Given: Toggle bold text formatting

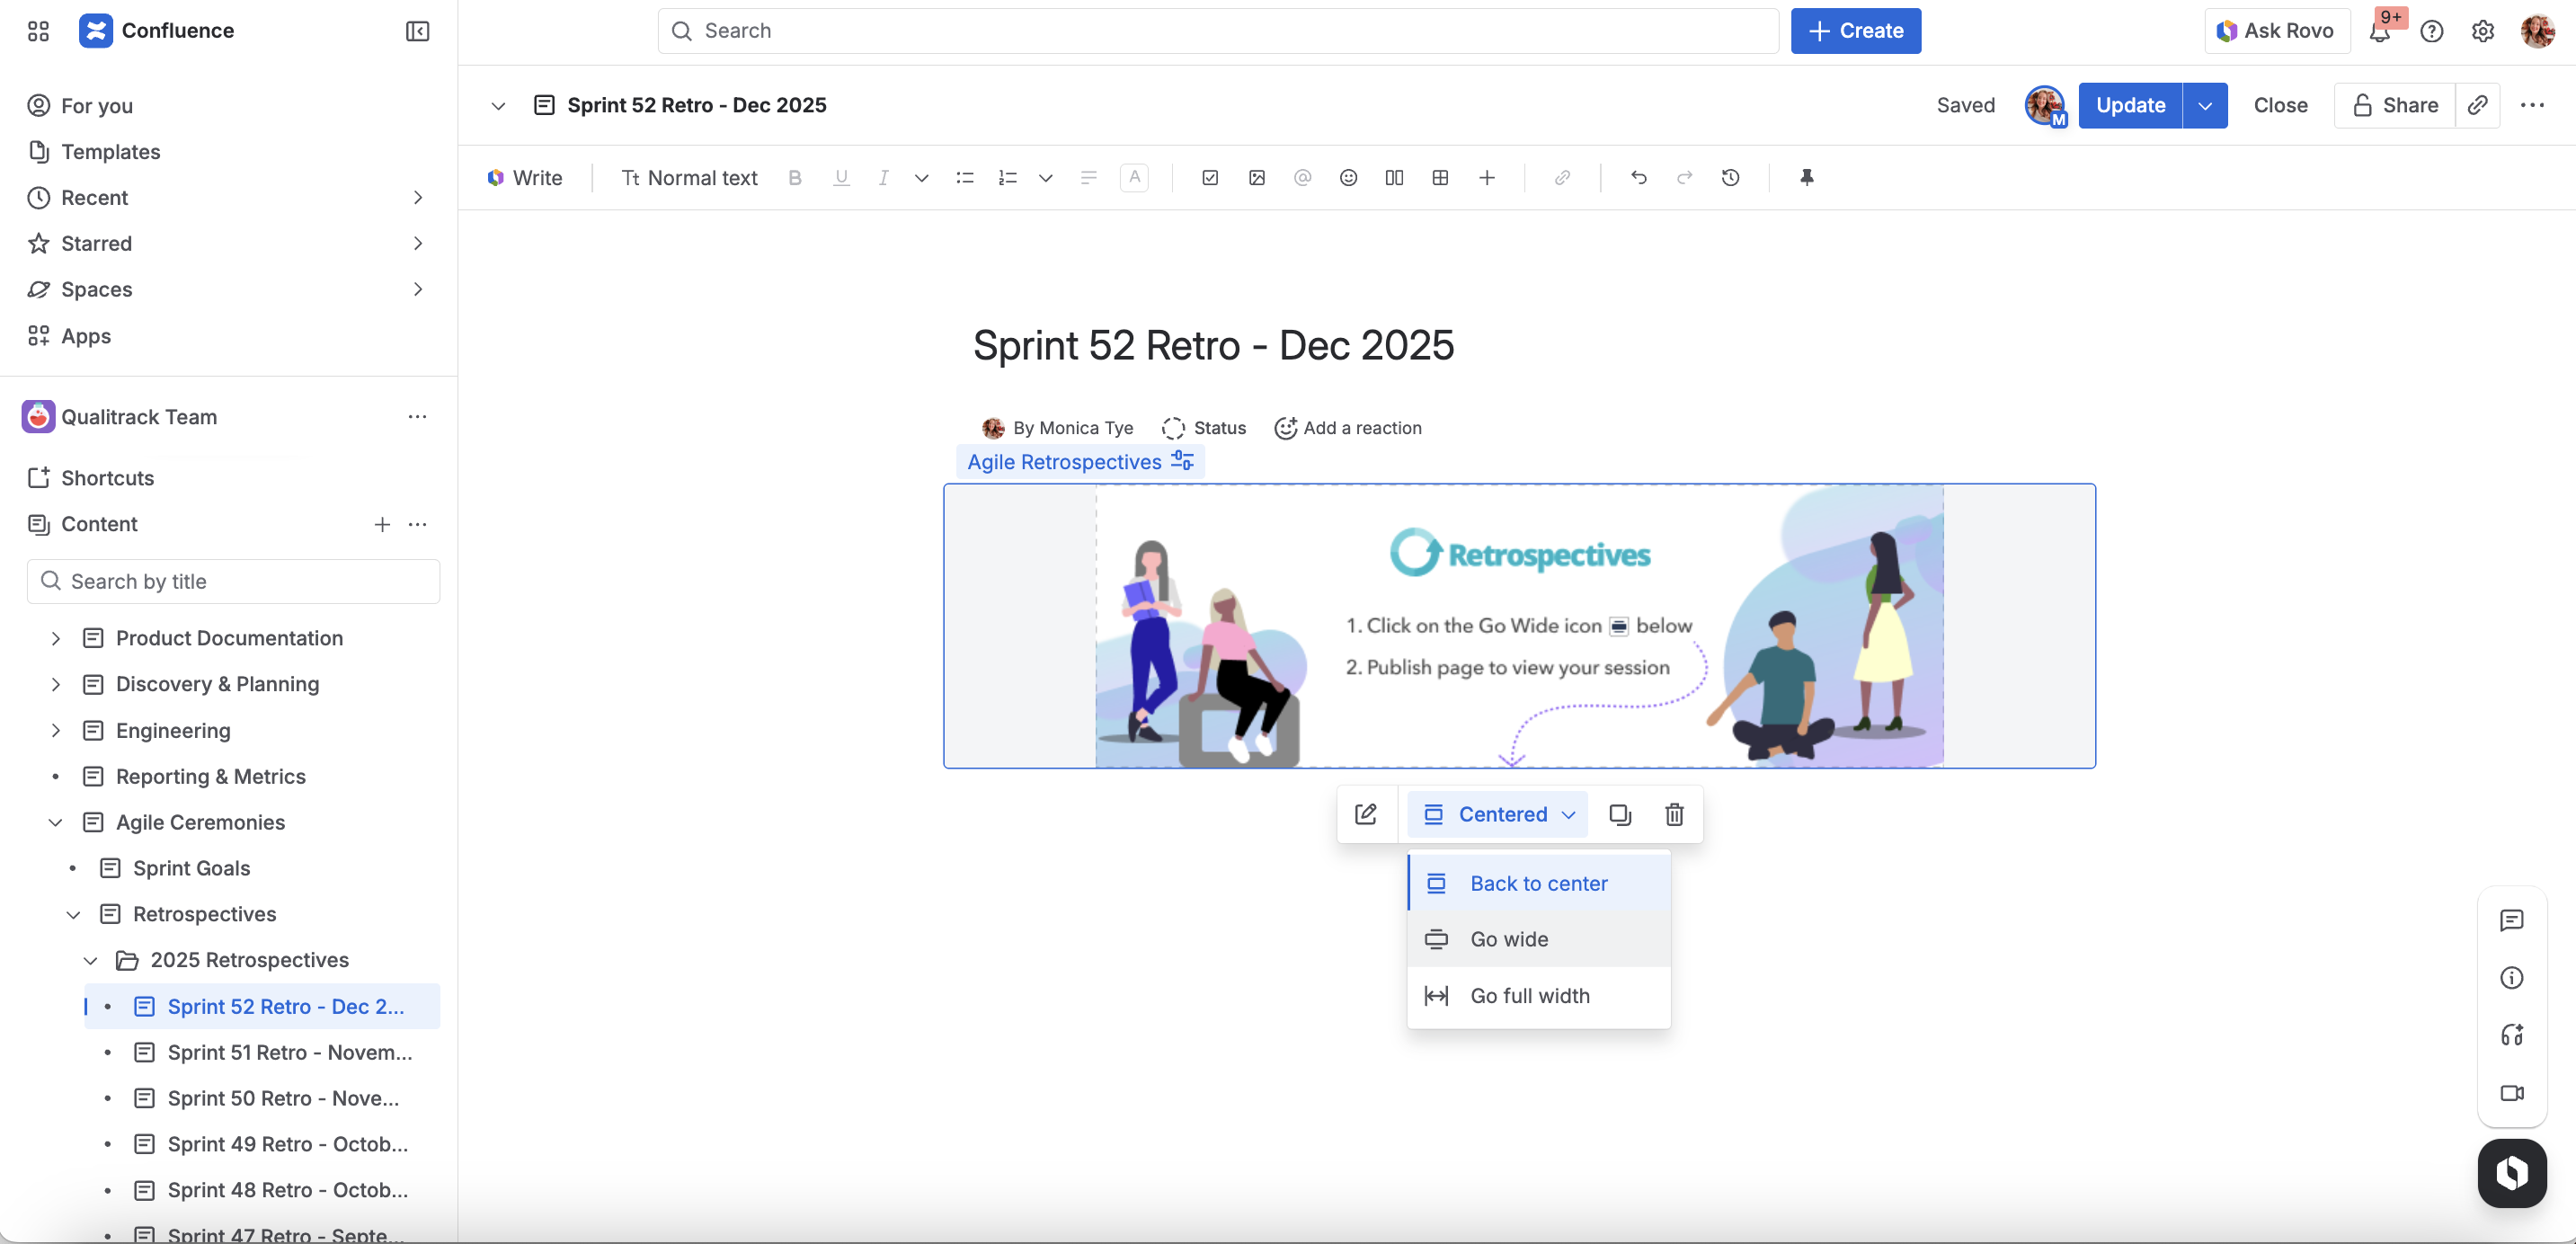Looking at the screenshot, I should click(x=795, y=178).
